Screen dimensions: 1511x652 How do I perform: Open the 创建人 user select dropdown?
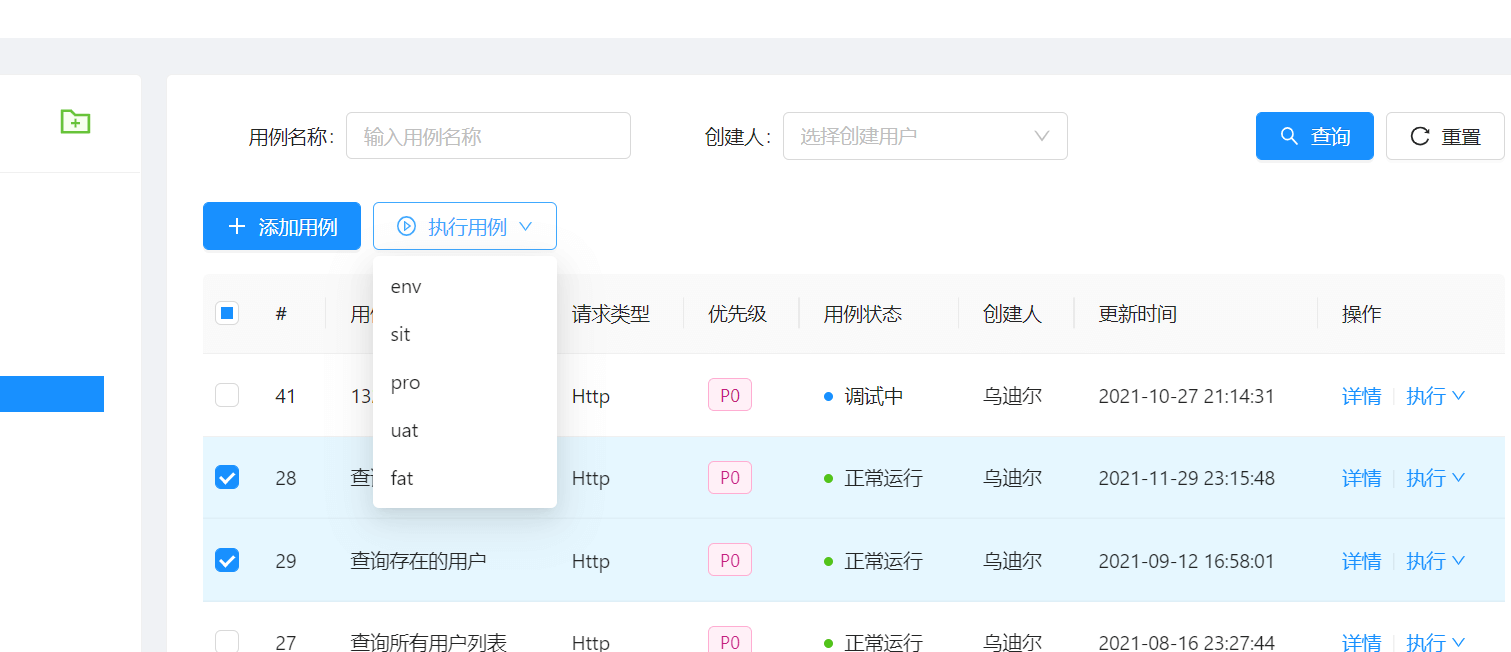(x=925, y=136)
